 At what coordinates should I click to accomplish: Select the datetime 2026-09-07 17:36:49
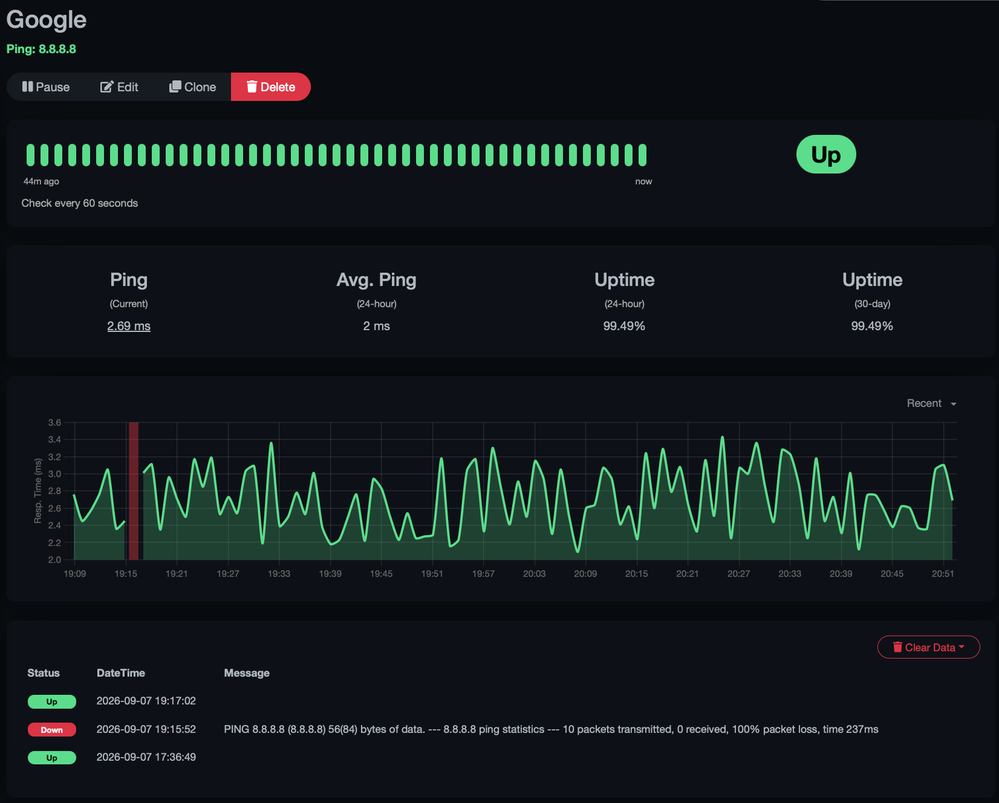146,757
